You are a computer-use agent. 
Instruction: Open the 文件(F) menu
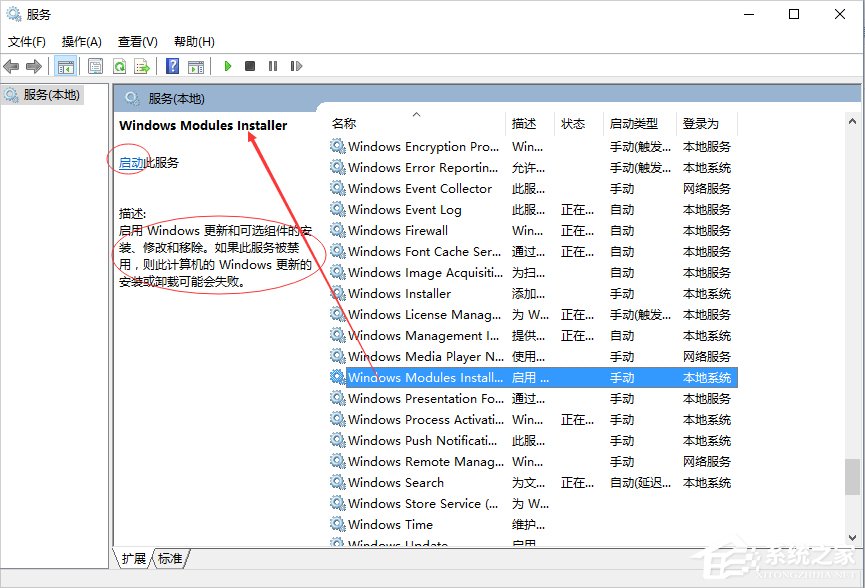25,41
